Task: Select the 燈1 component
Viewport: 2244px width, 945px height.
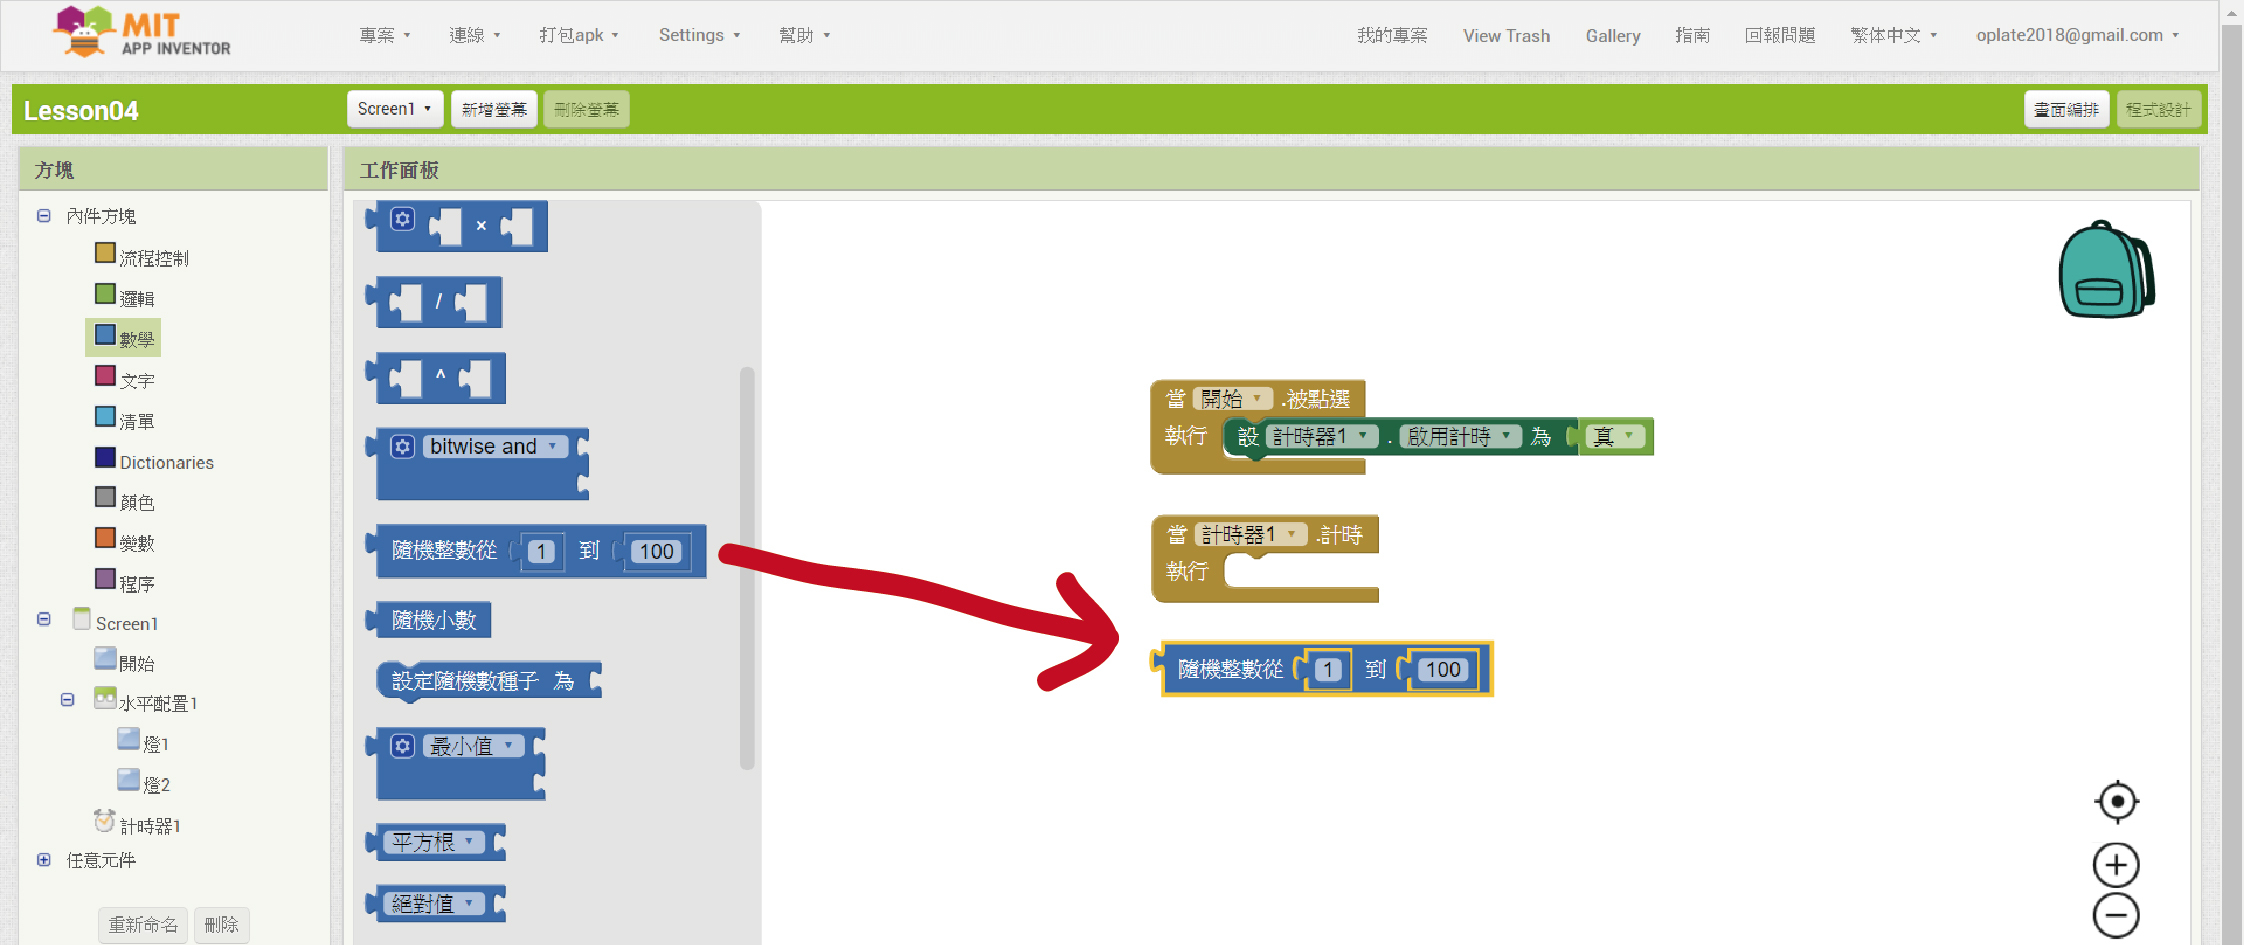Action: (143, 743)
